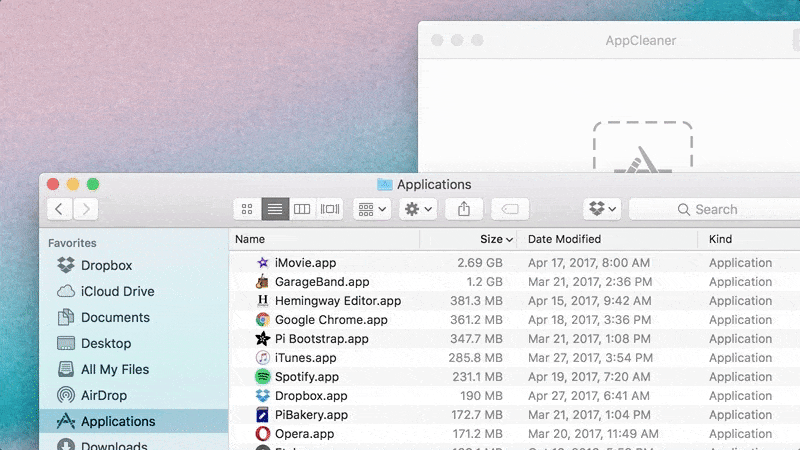This screenshot has width=800, height=450.
Task: Go back with the left arrow
Action: point(59,209)
